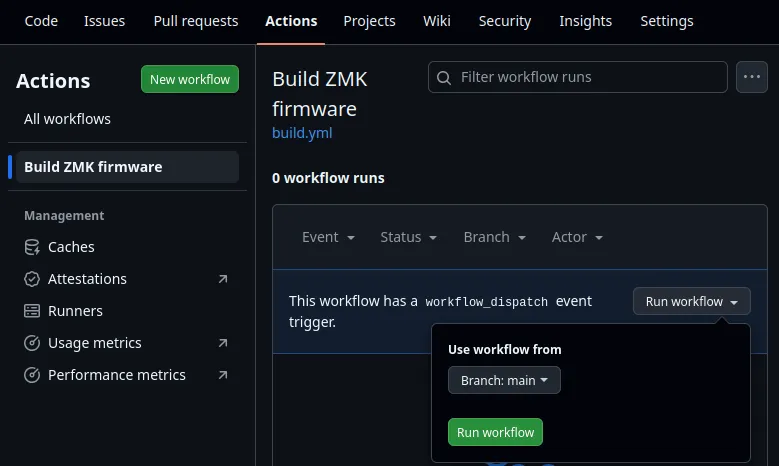Expand the Status filter dropdown
Viewport: 779px width, 466px height.
408,237
